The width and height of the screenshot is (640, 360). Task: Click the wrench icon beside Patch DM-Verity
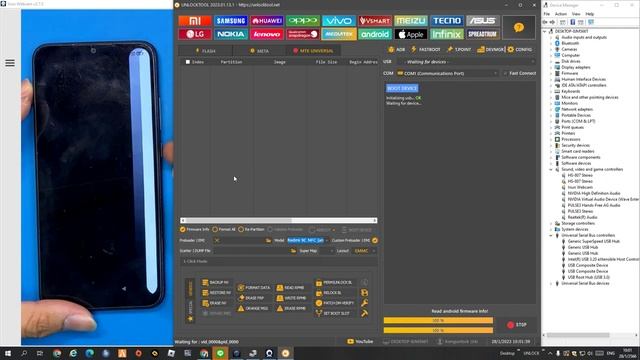tap(364, 303)
